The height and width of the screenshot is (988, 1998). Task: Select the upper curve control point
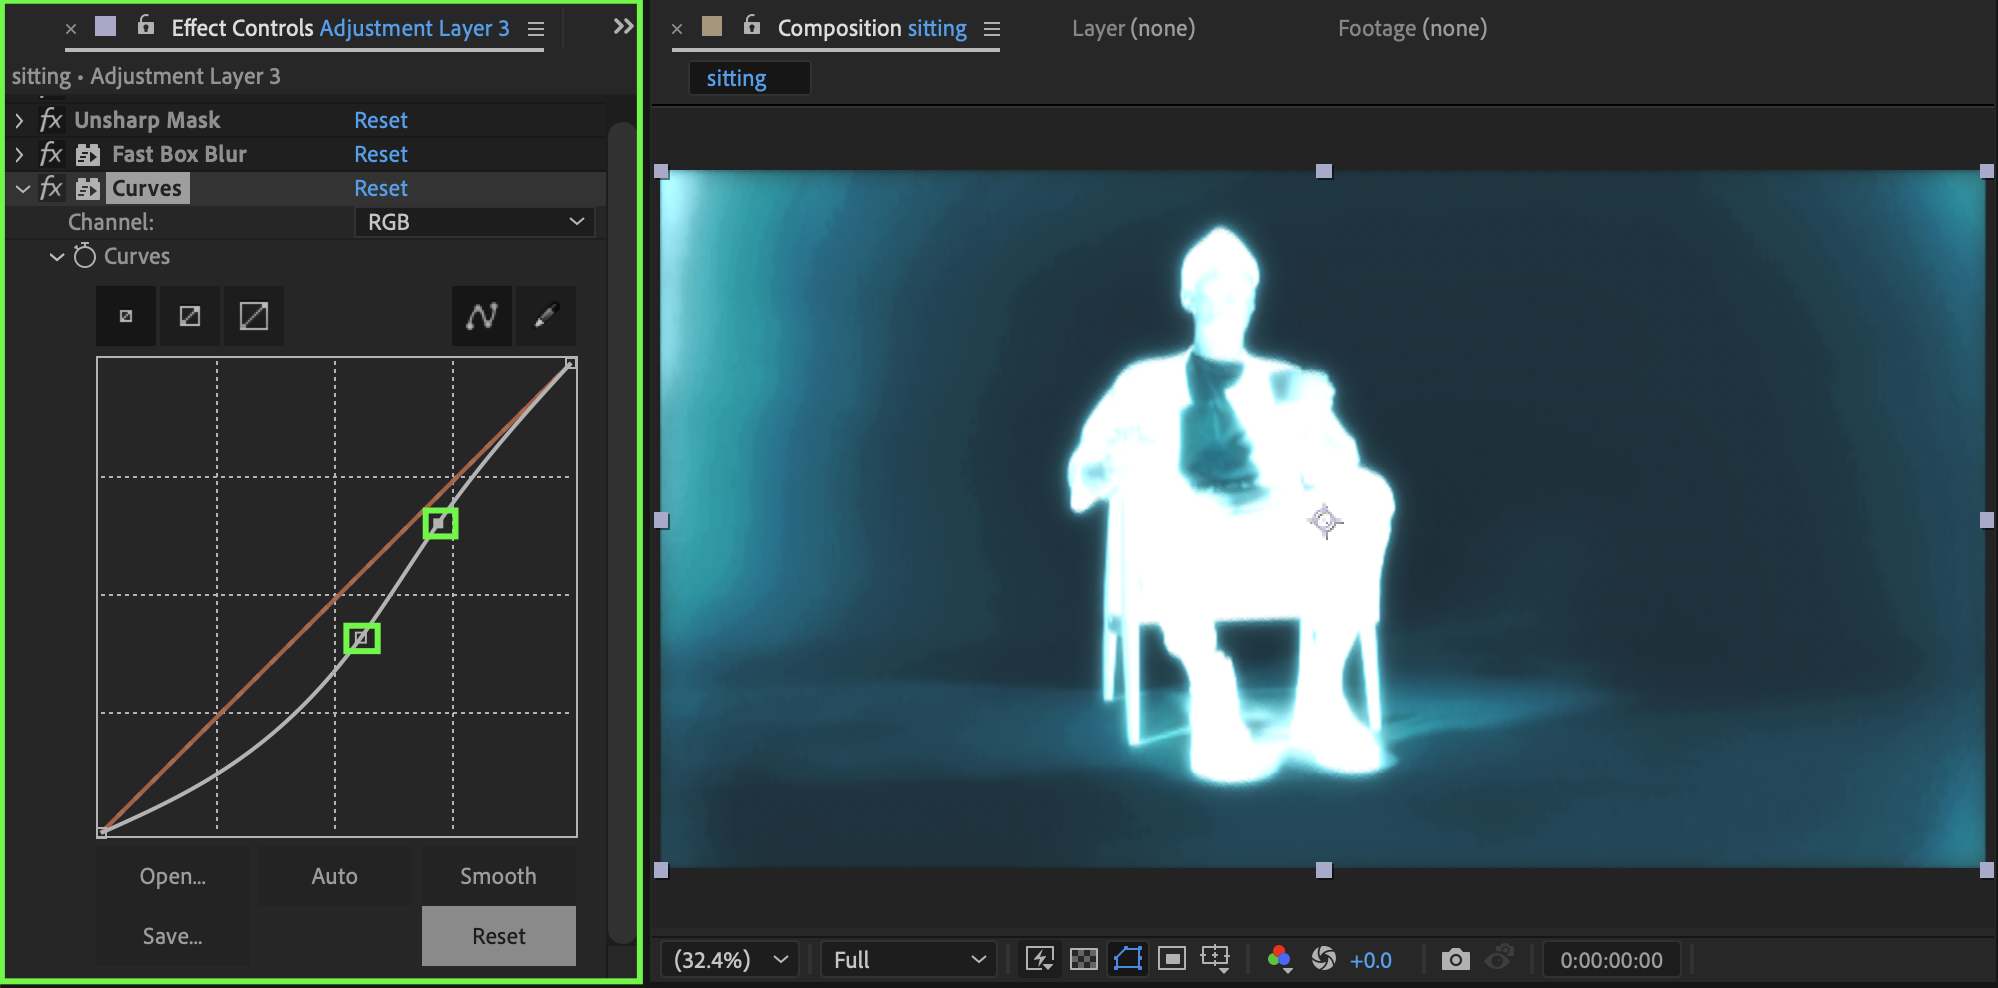[440, 523]
